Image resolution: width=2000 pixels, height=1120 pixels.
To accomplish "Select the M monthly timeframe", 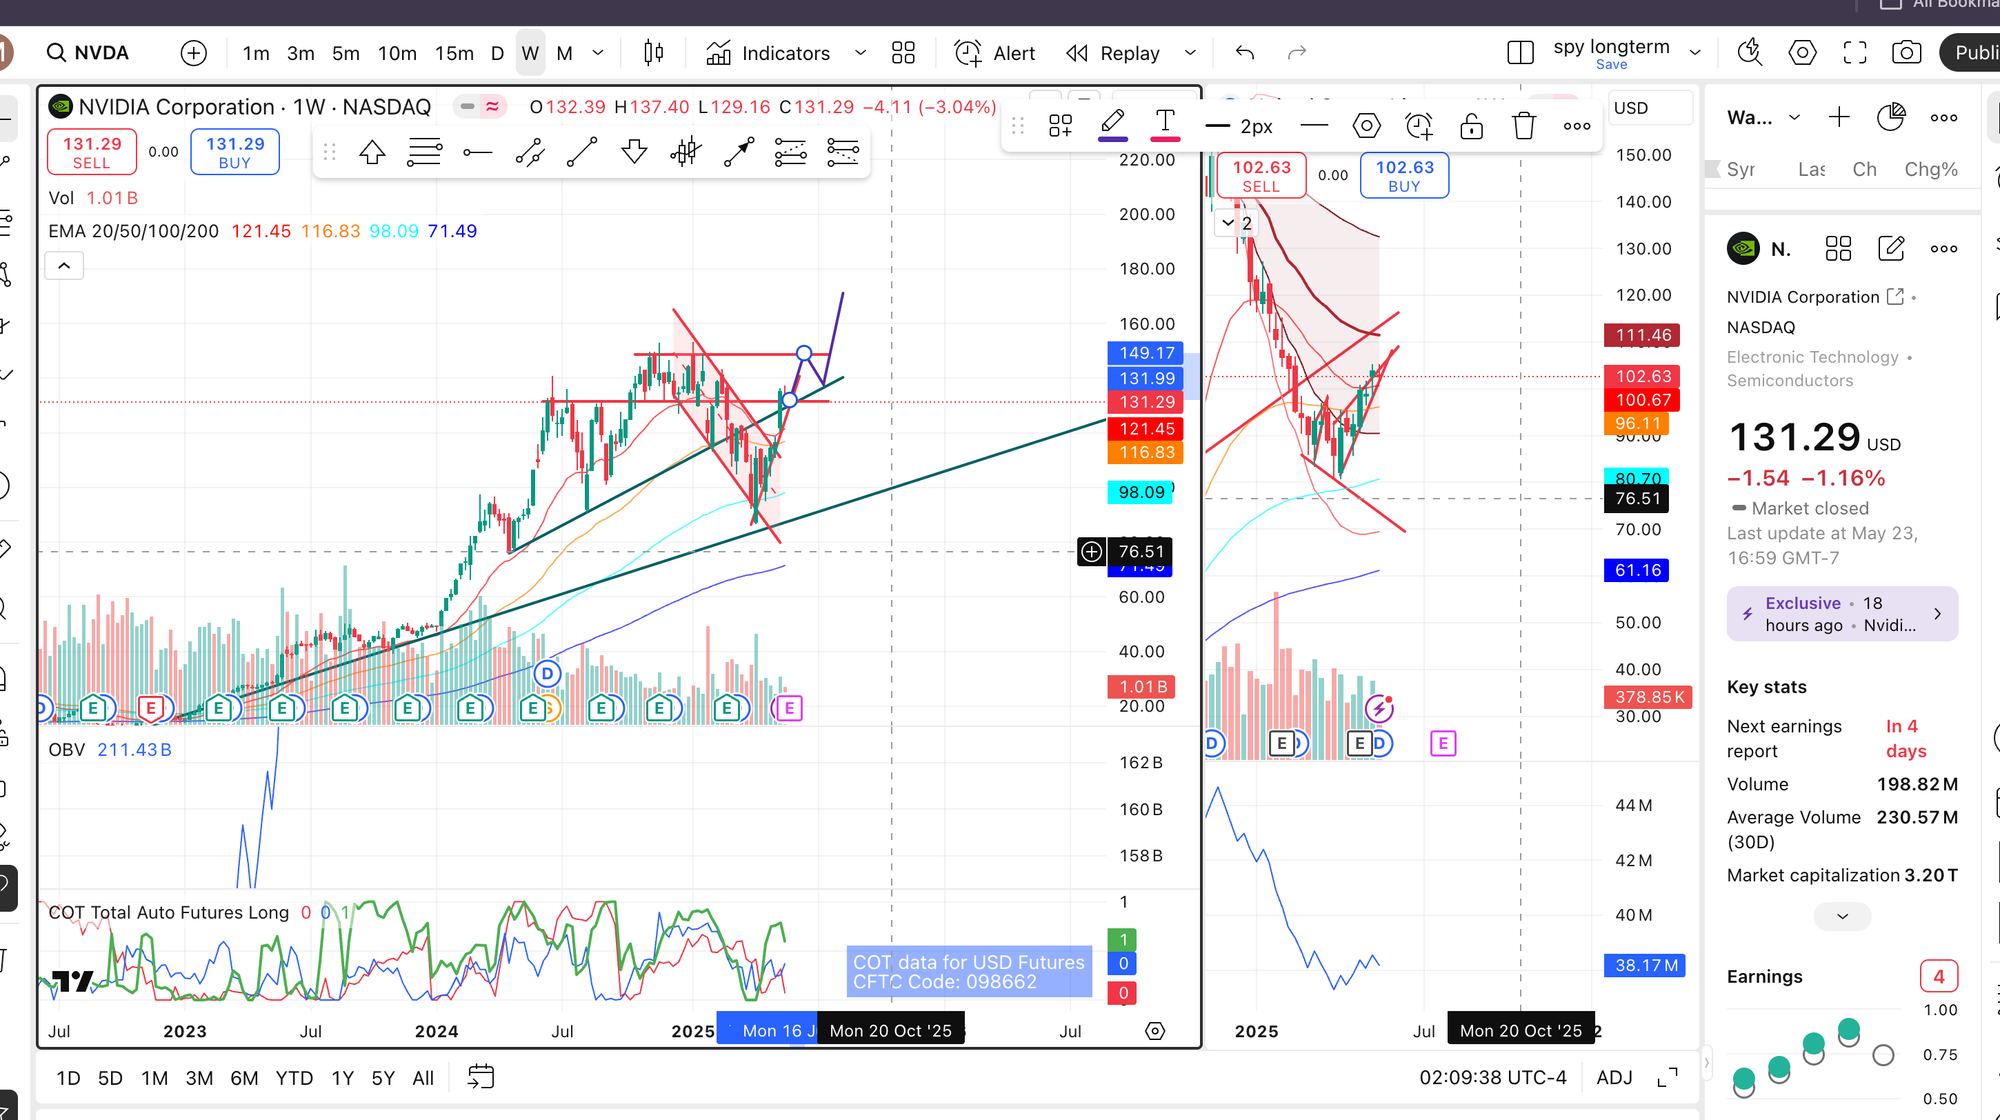I will coord(564,53).
